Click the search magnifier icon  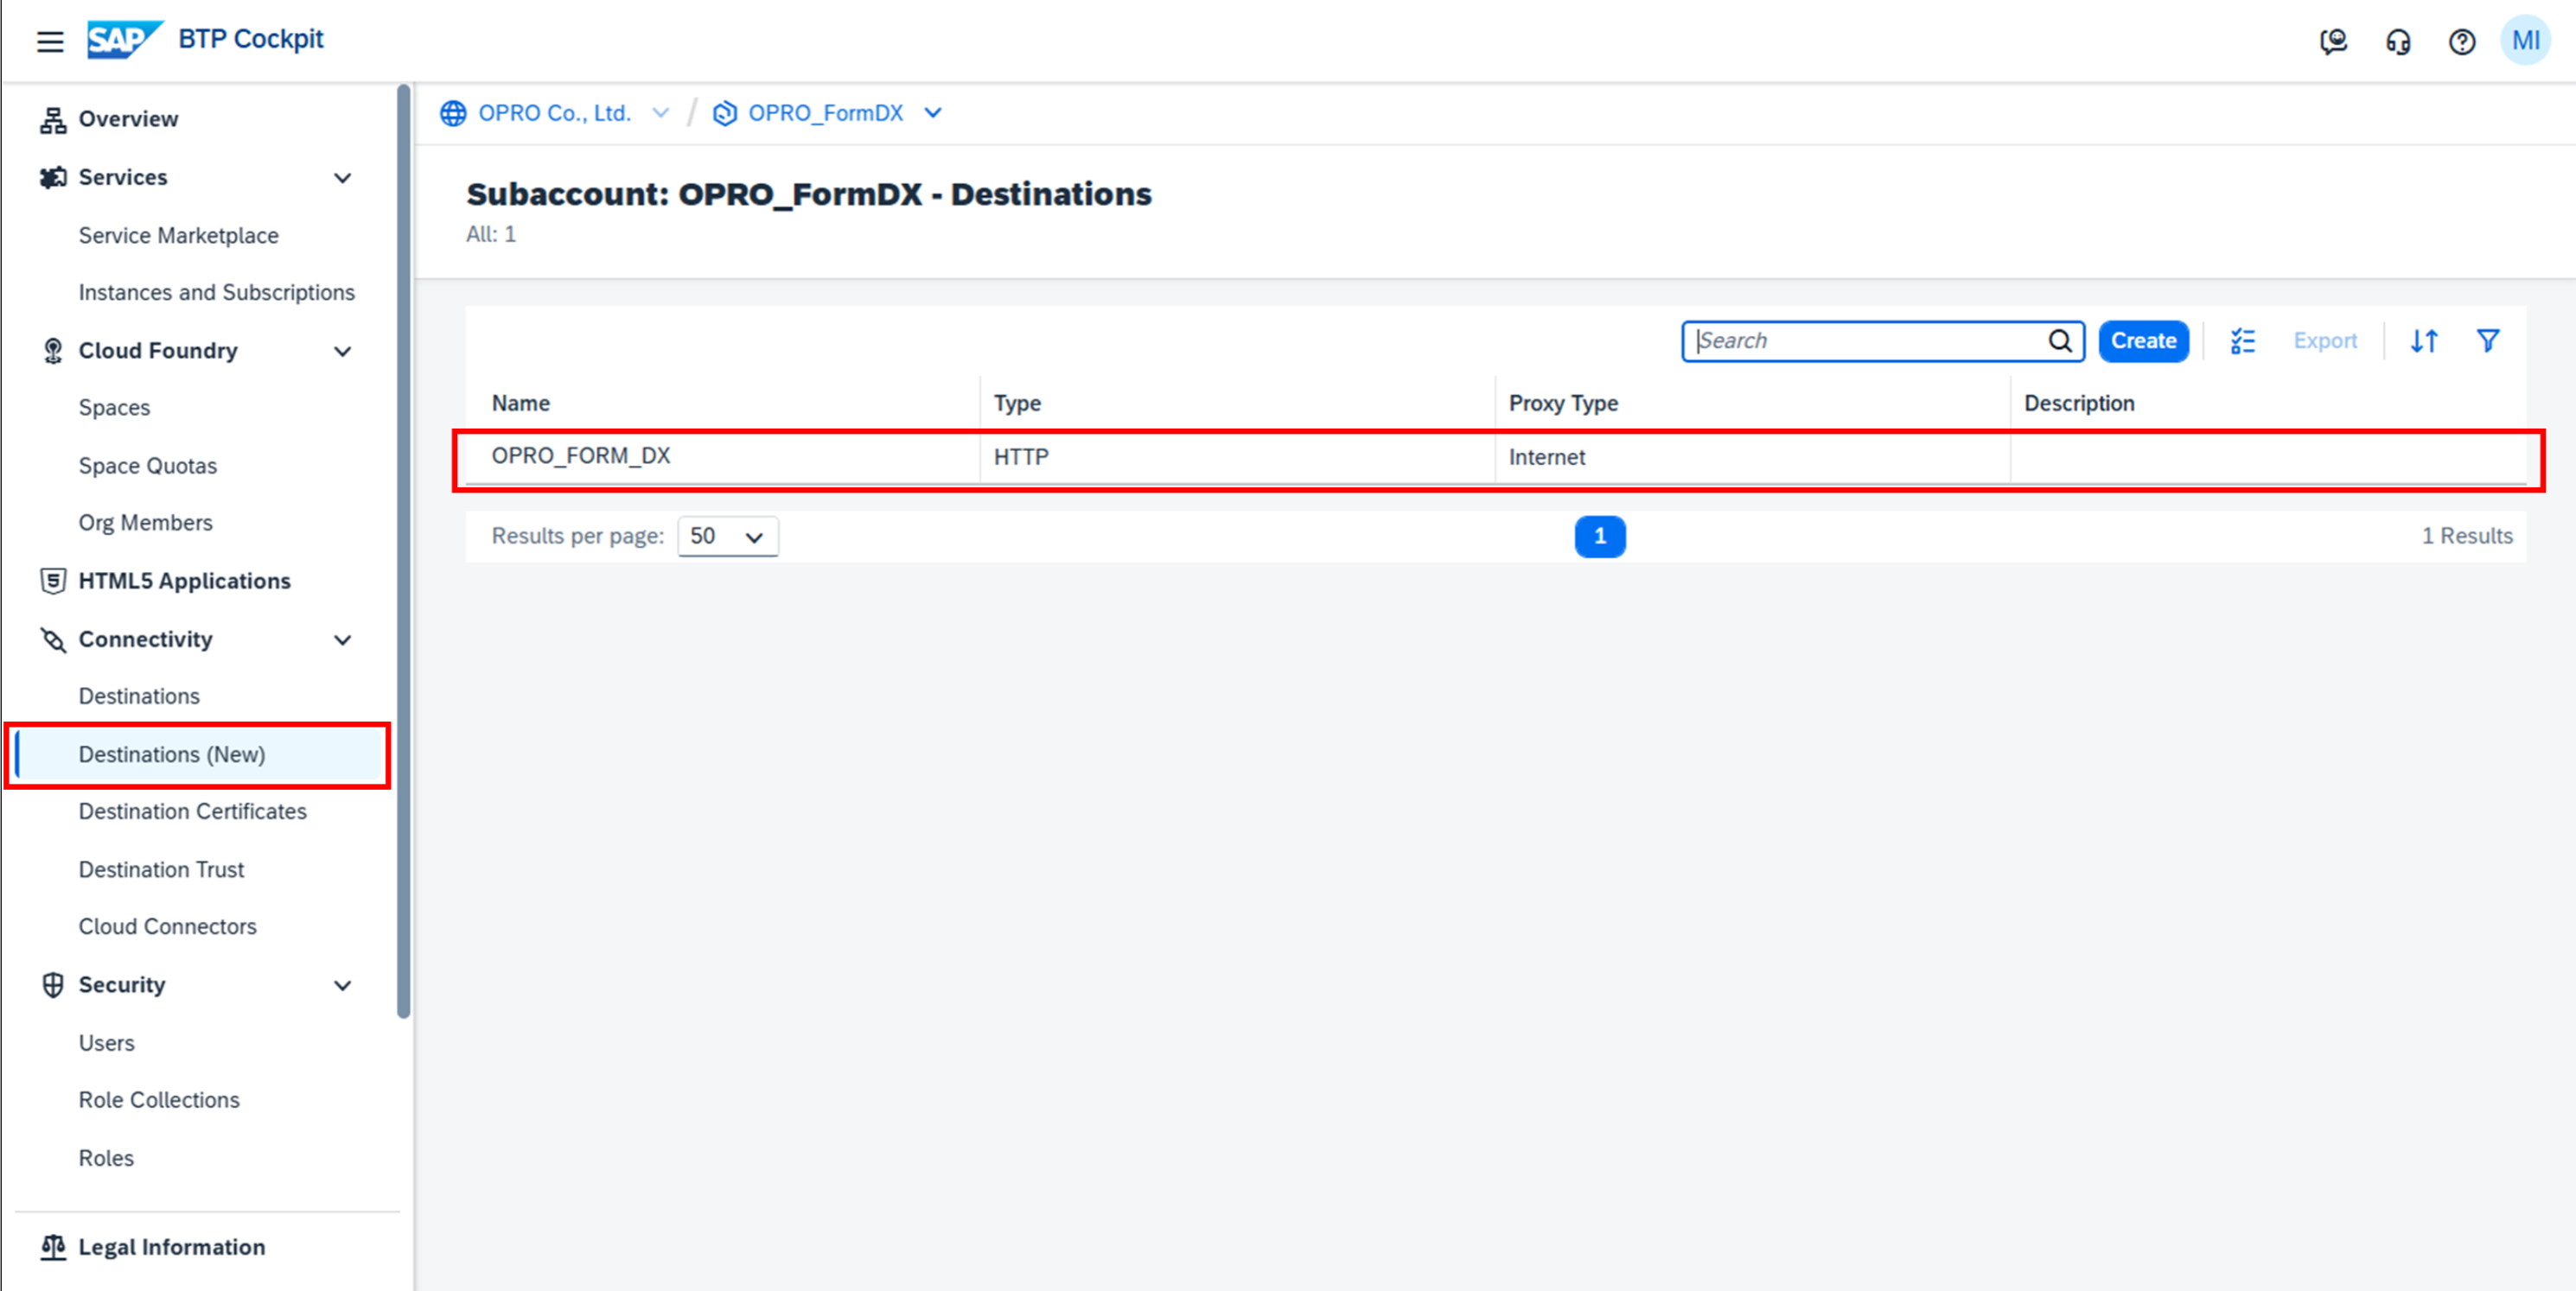click(x=2060, y=341)
